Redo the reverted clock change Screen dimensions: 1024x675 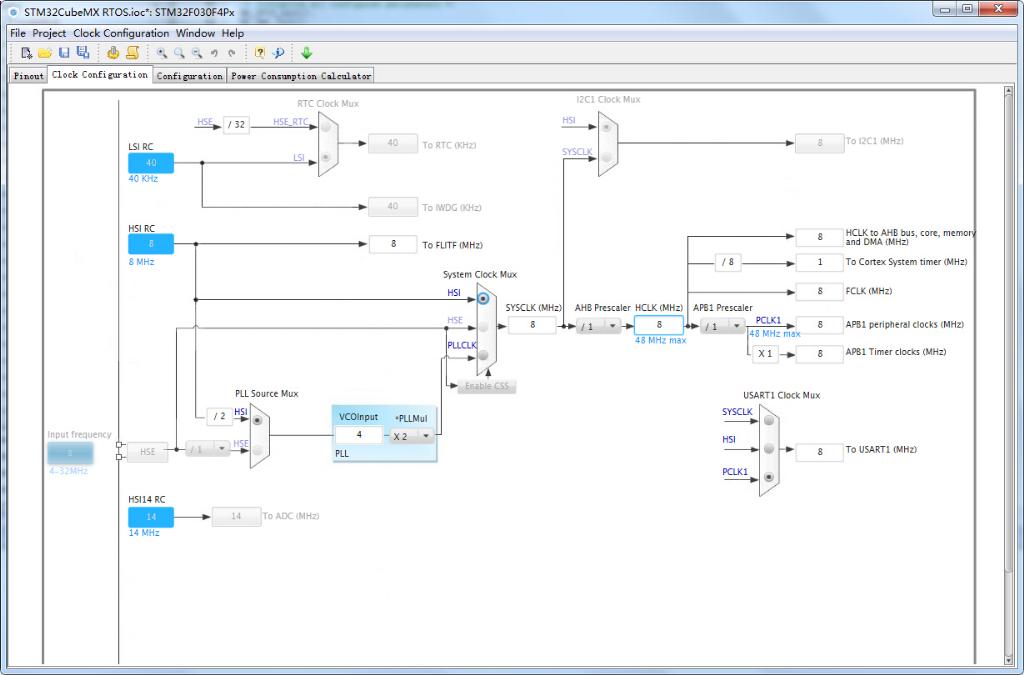coord(231,53)
